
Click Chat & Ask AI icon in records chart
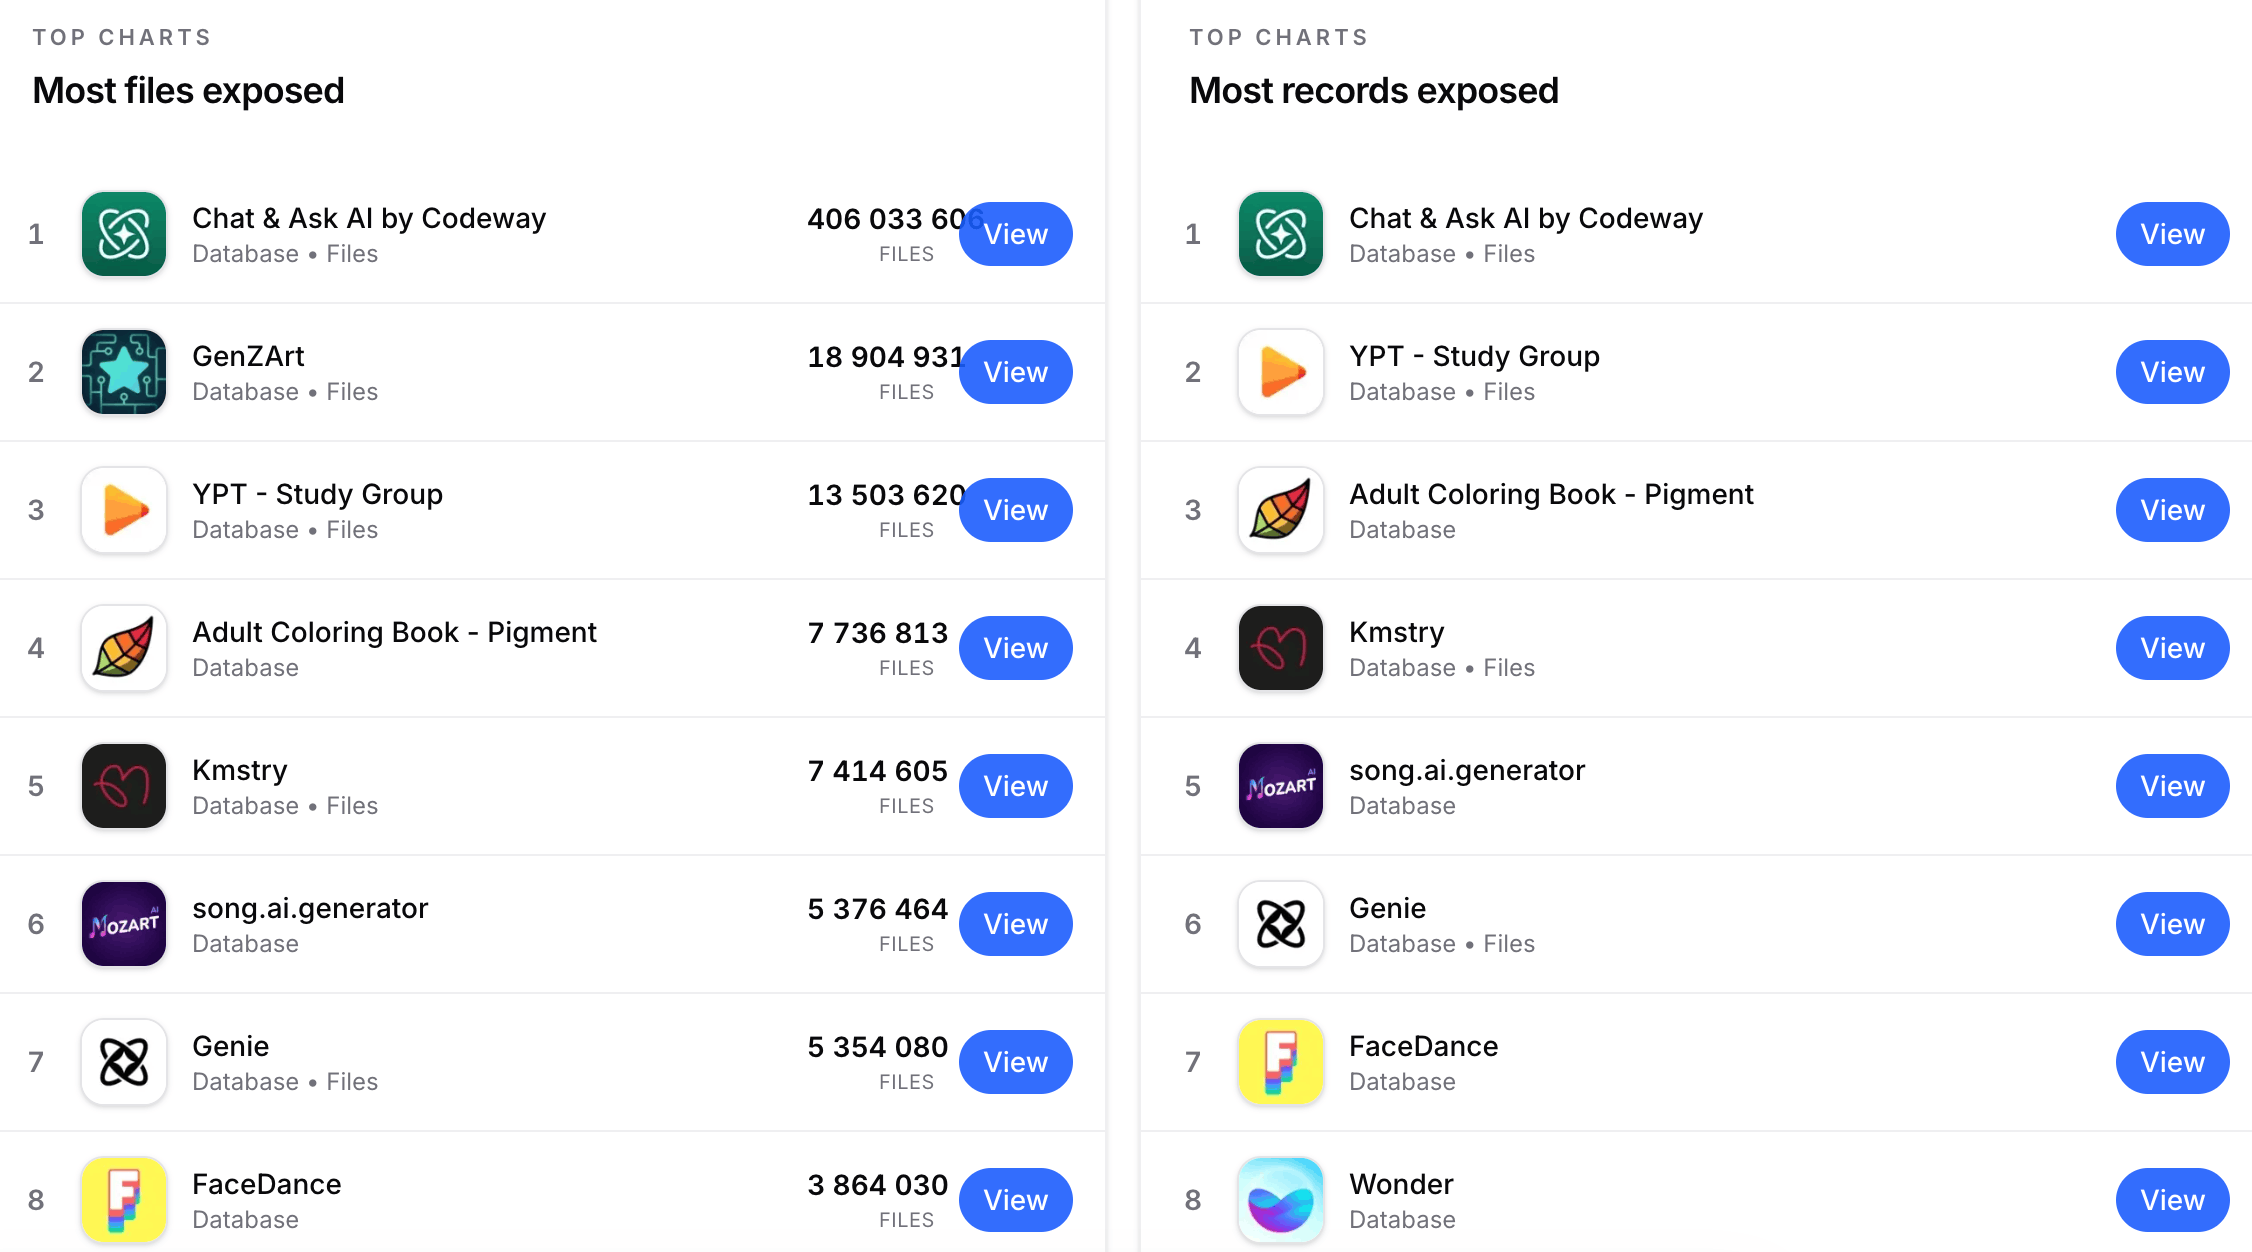[1280, 234]
